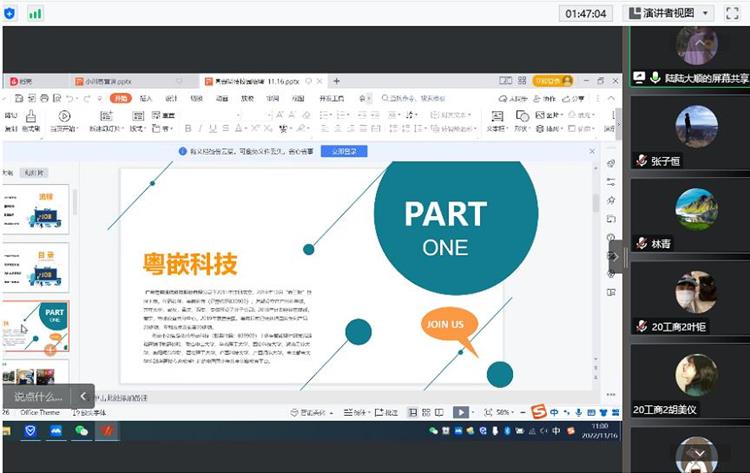Click the JOIN US speech bubble
750x473 pixels.
coord(445,324)
